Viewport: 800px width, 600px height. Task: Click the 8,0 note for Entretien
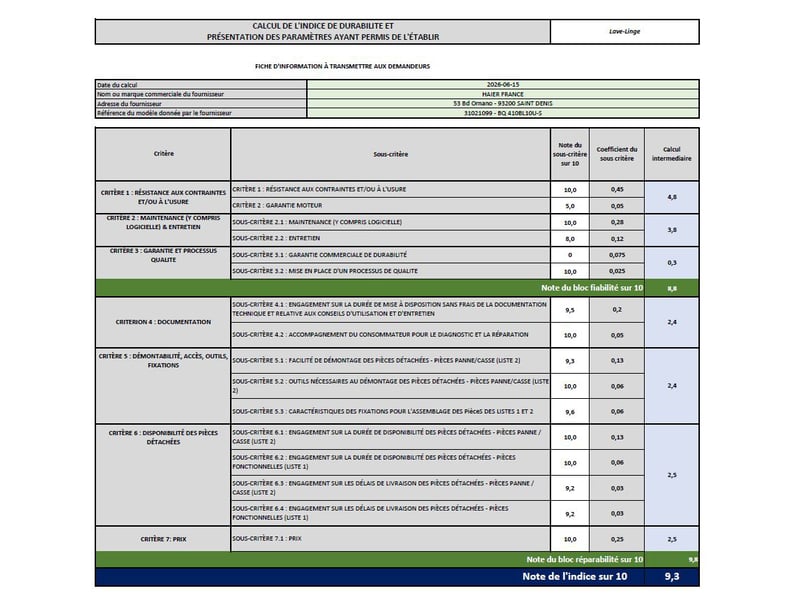570,238
